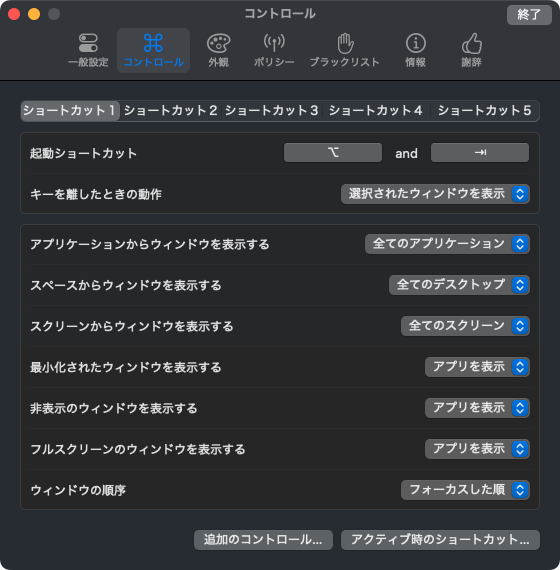Screen dimensions: 560x570
Task: Switch to the ショートカット 5 tab
Action: pyautogui.click(x=484, y=111)
